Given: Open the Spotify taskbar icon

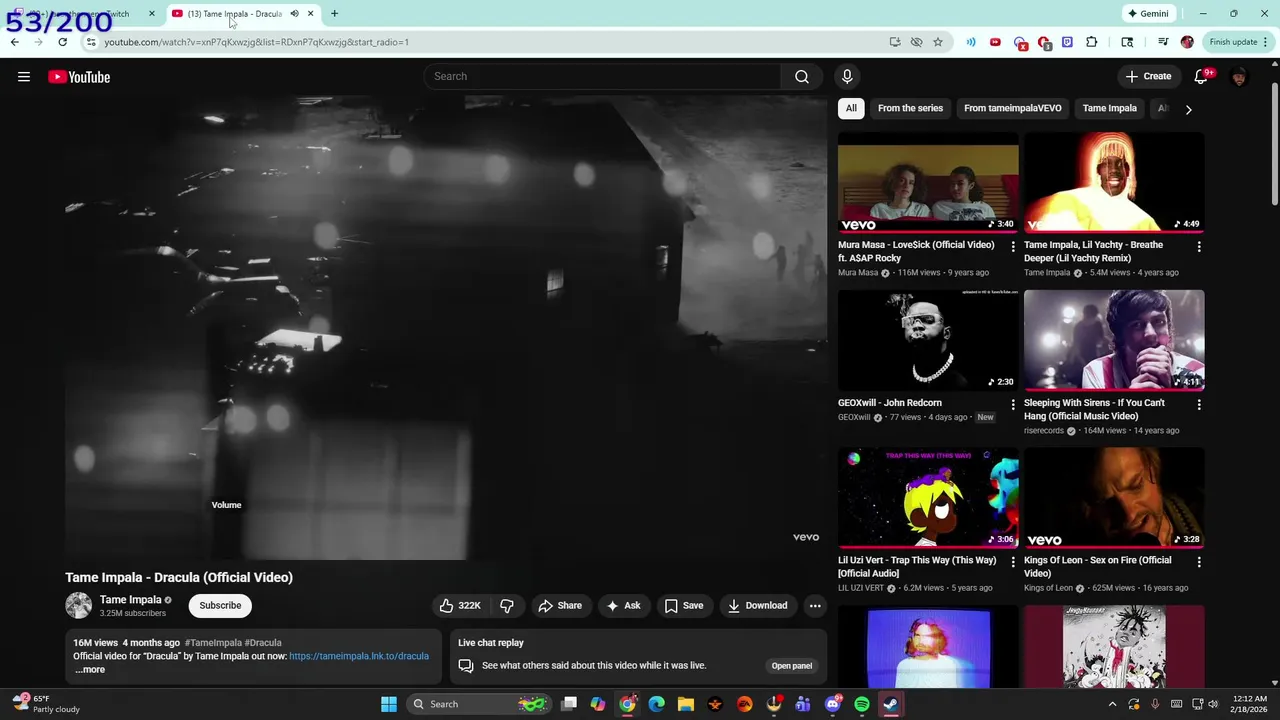Looking at the screenshot, I should pos(862,704).
